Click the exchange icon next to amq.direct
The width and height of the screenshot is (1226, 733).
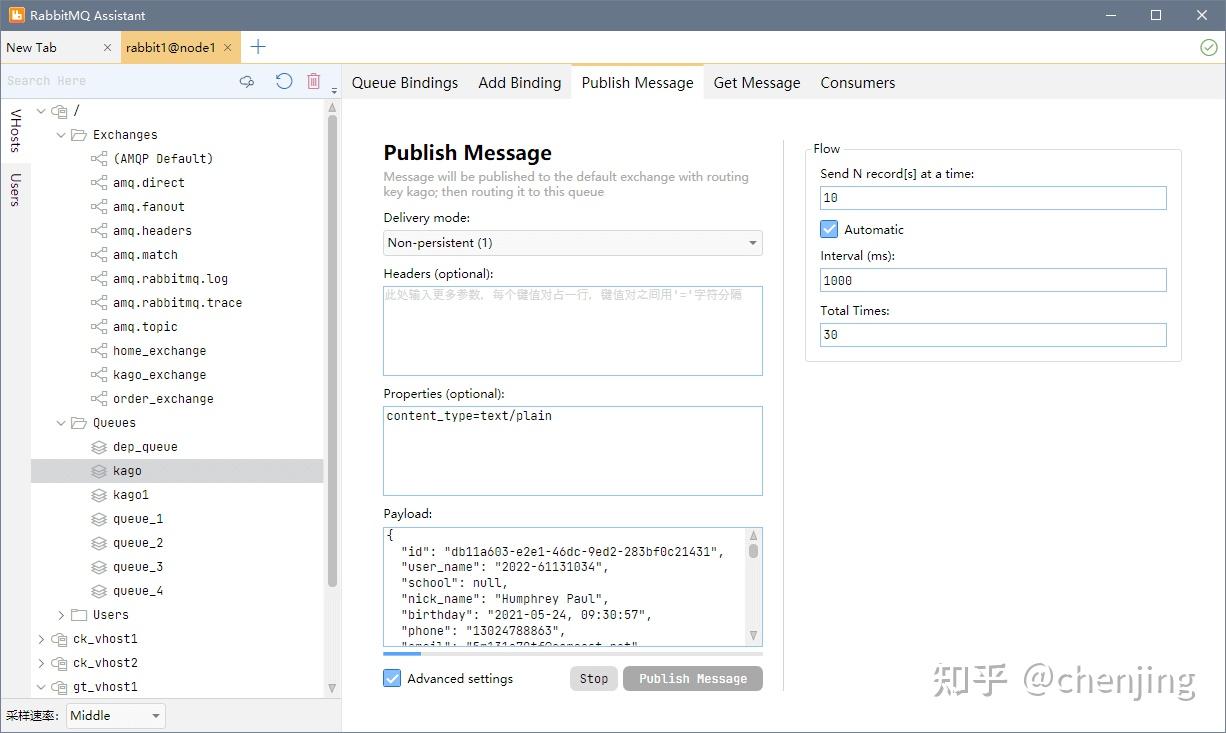[98, 183]
